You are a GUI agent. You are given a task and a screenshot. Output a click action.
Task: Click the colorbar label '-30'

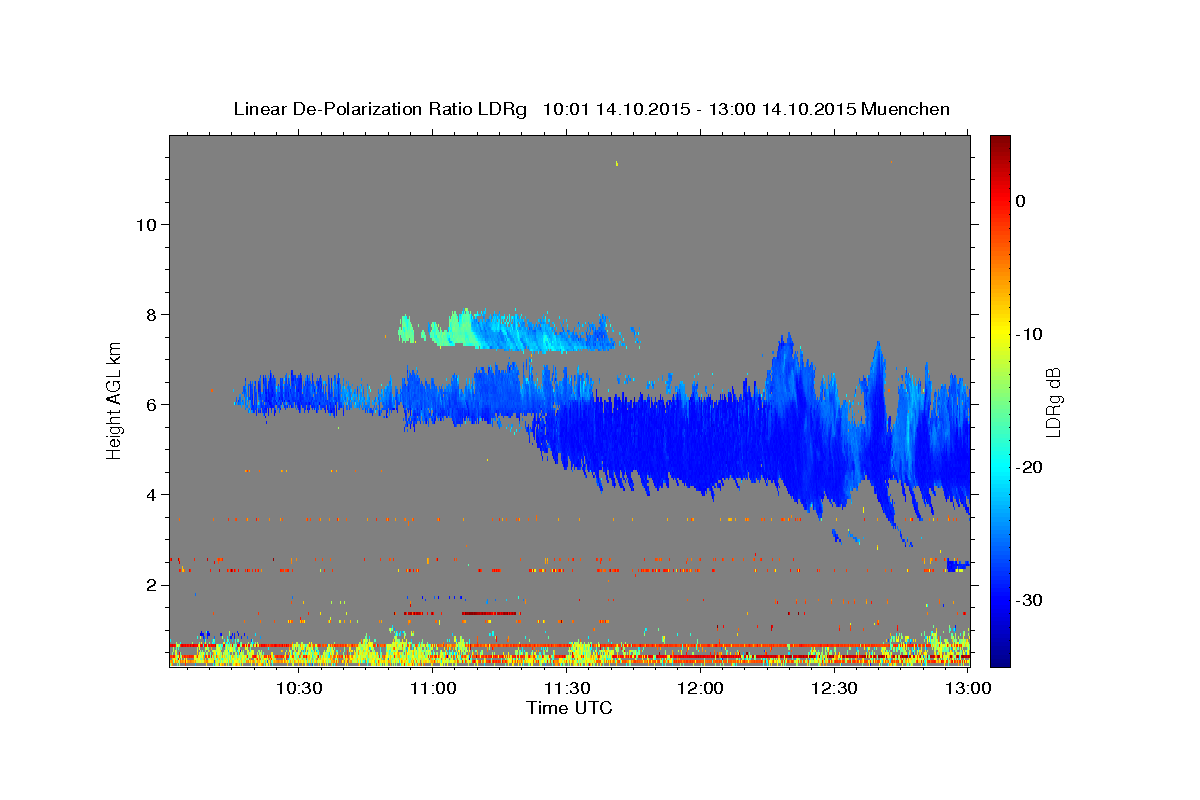[1030, 600]
